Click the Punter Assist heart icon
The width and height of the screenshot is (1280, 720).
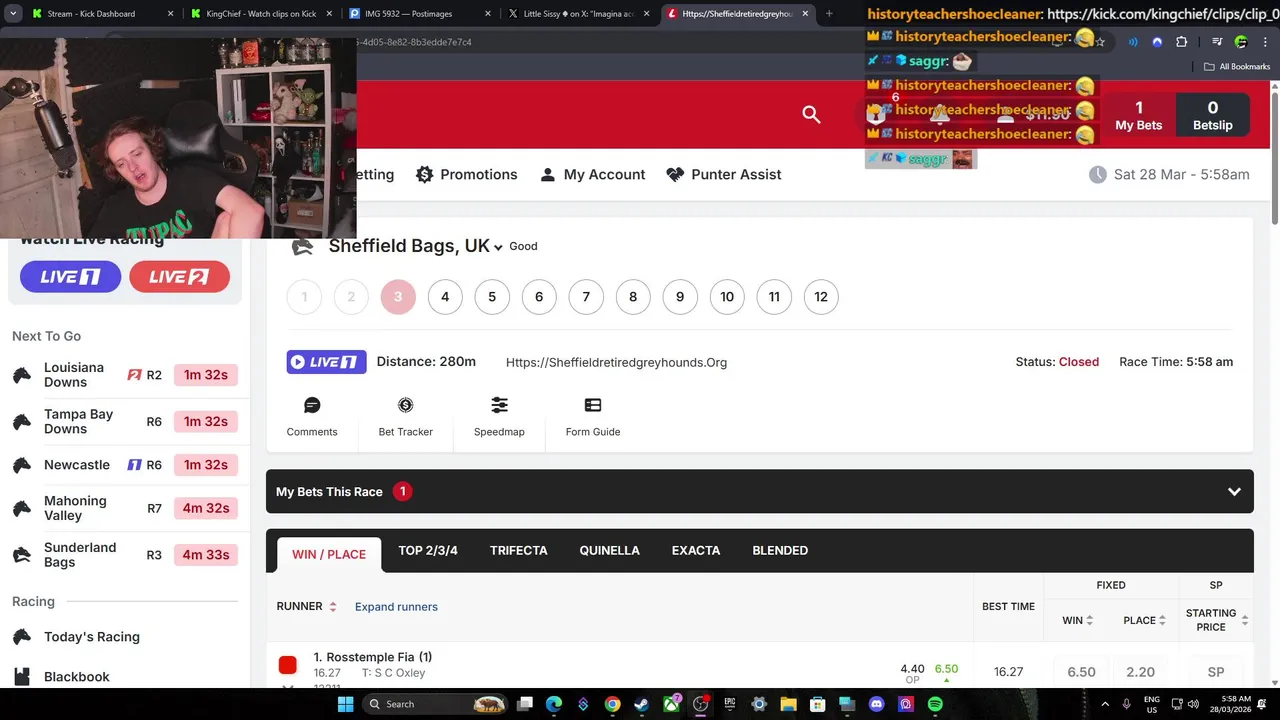click(x=675, y=174)
